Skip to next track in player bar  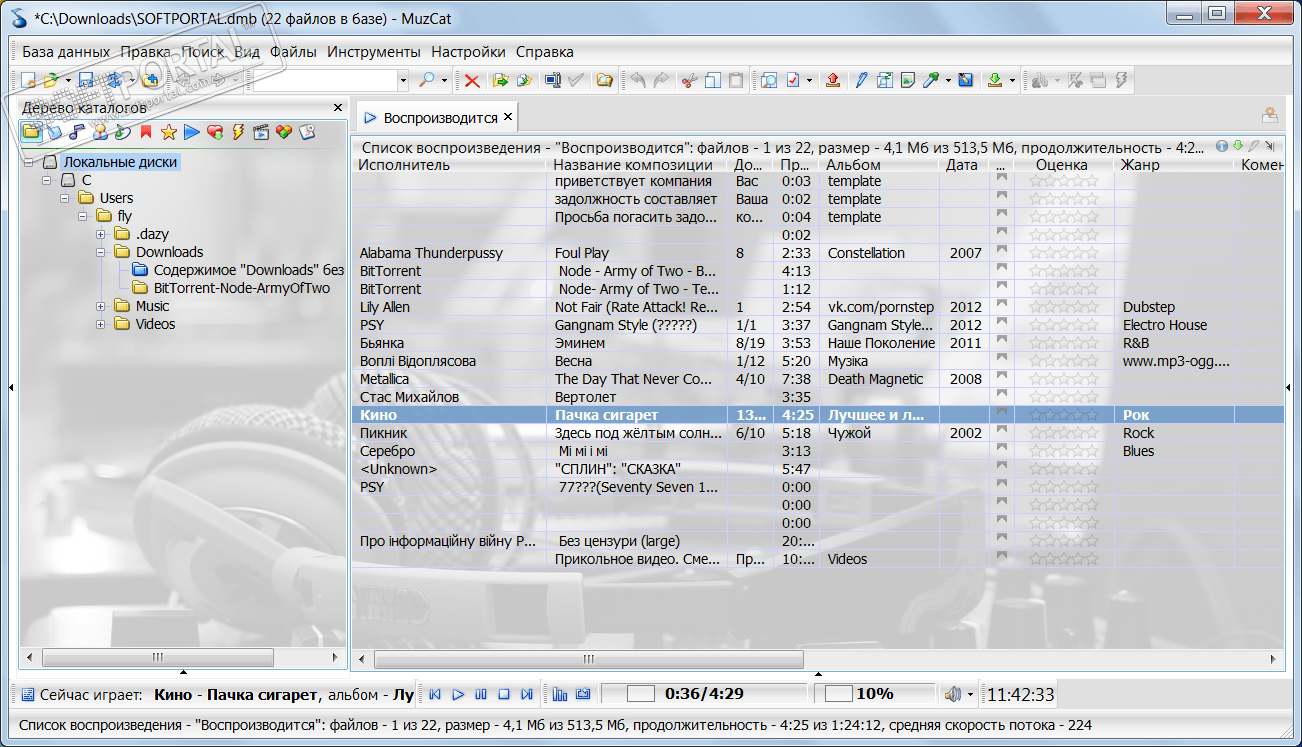[527, 694]
